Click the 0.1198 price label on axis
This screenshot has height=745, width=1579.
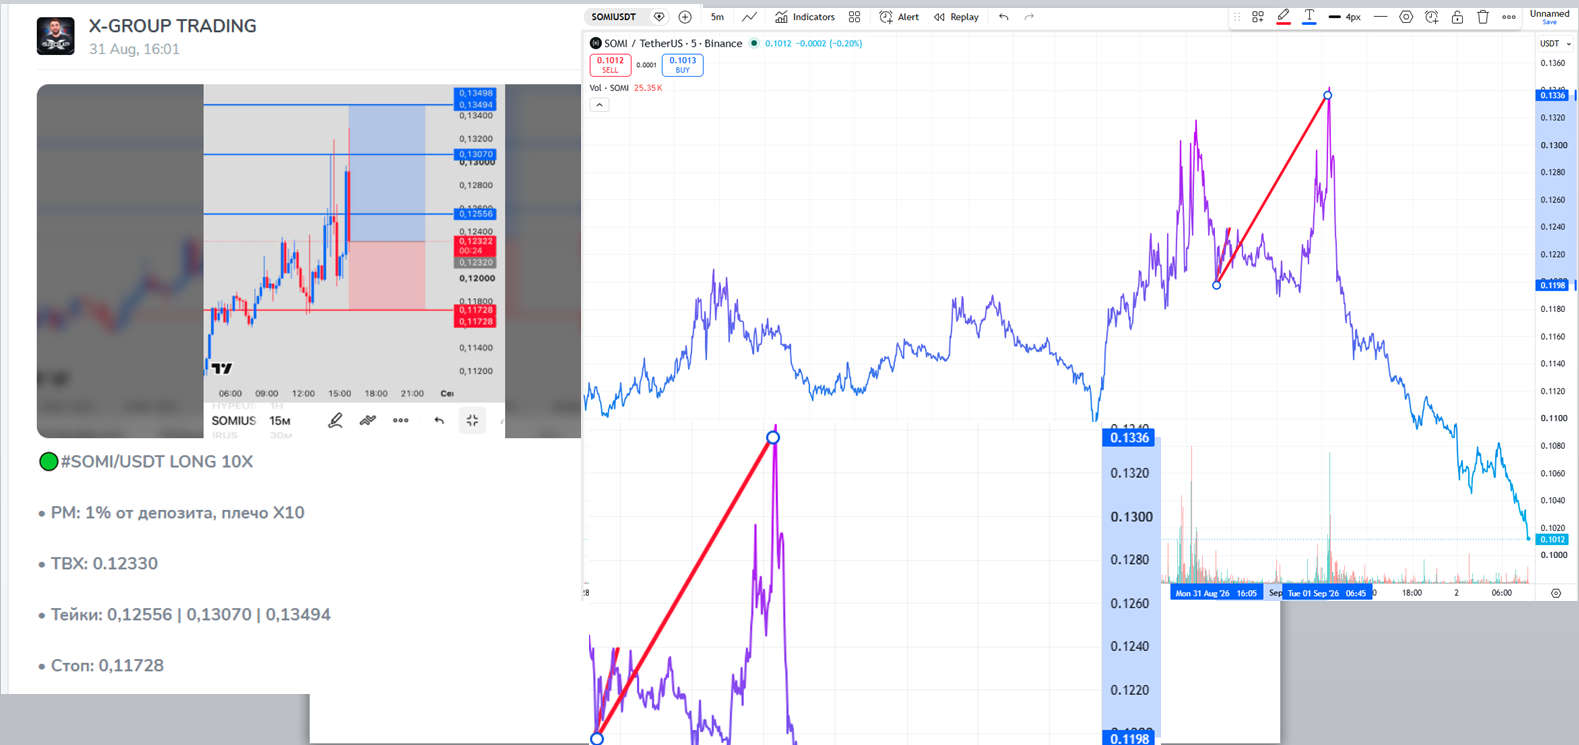point(1552,285)
